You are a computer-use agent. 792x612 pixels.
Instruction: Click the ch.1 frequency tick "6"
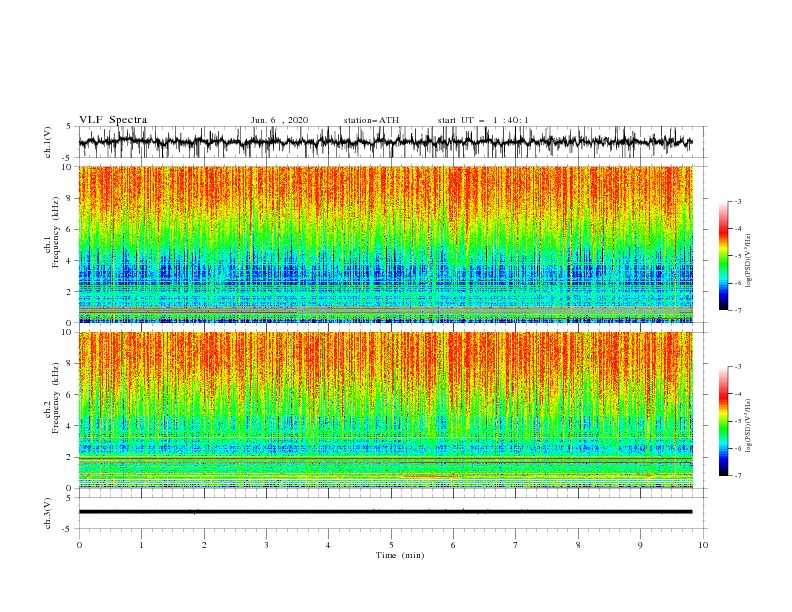point(69,229)
